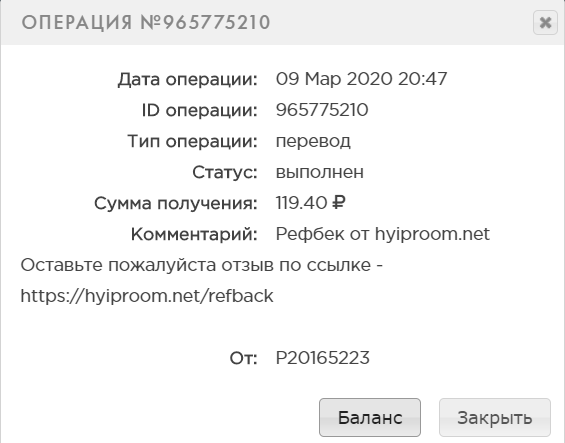Click the Тип операции label
565x443 pixels.
pyautogui.click(x=193, y=141)
